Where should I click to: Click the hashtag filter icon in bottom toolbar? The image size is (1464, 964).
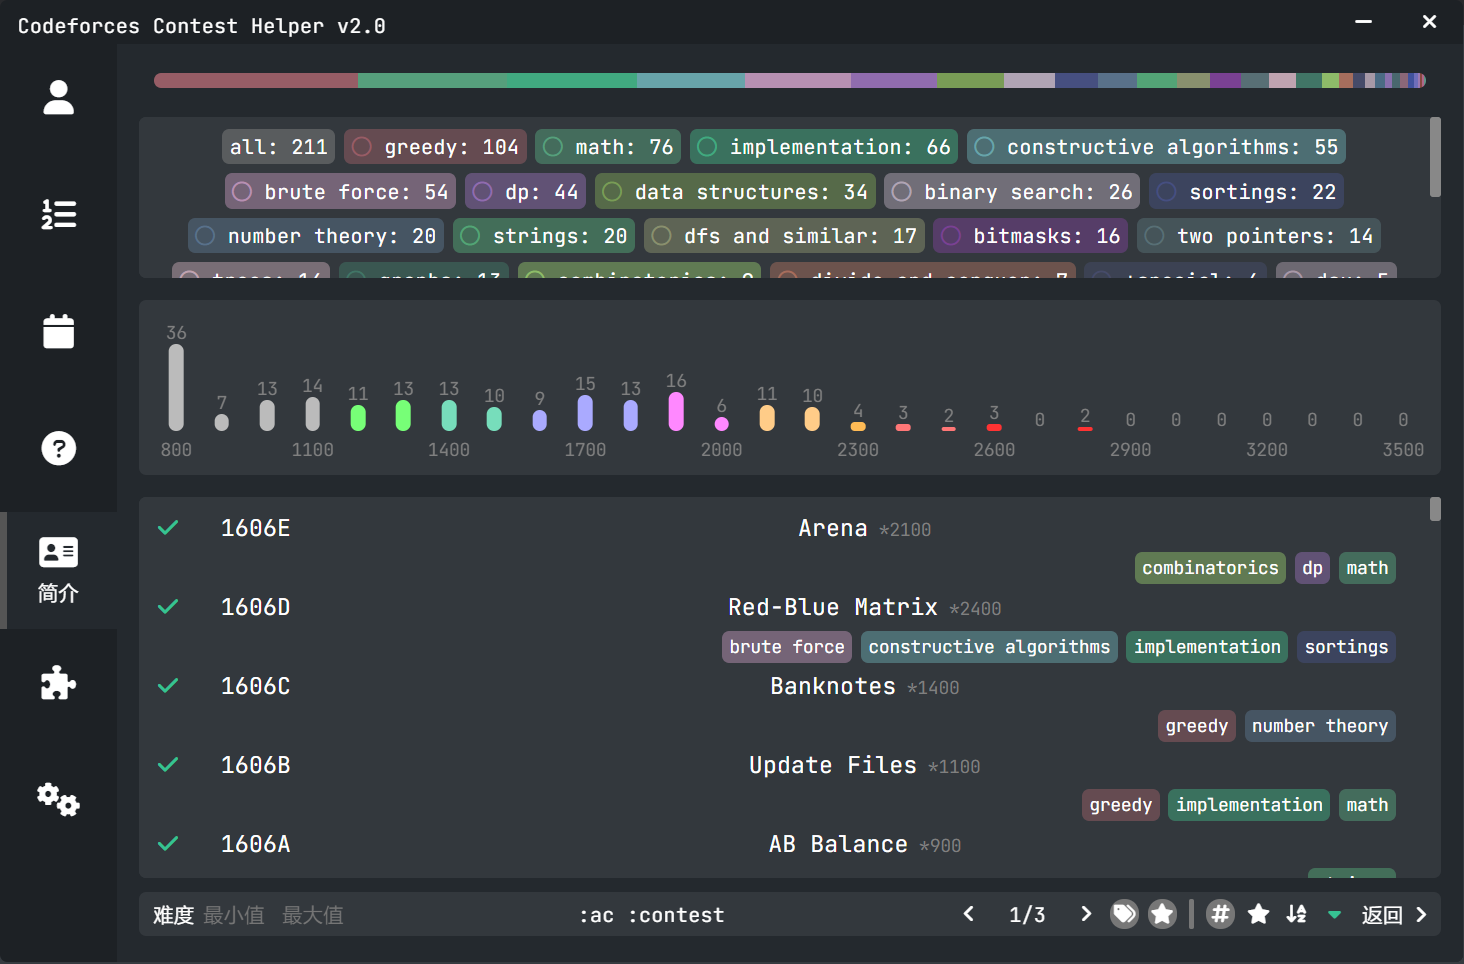pos(1220,914)
